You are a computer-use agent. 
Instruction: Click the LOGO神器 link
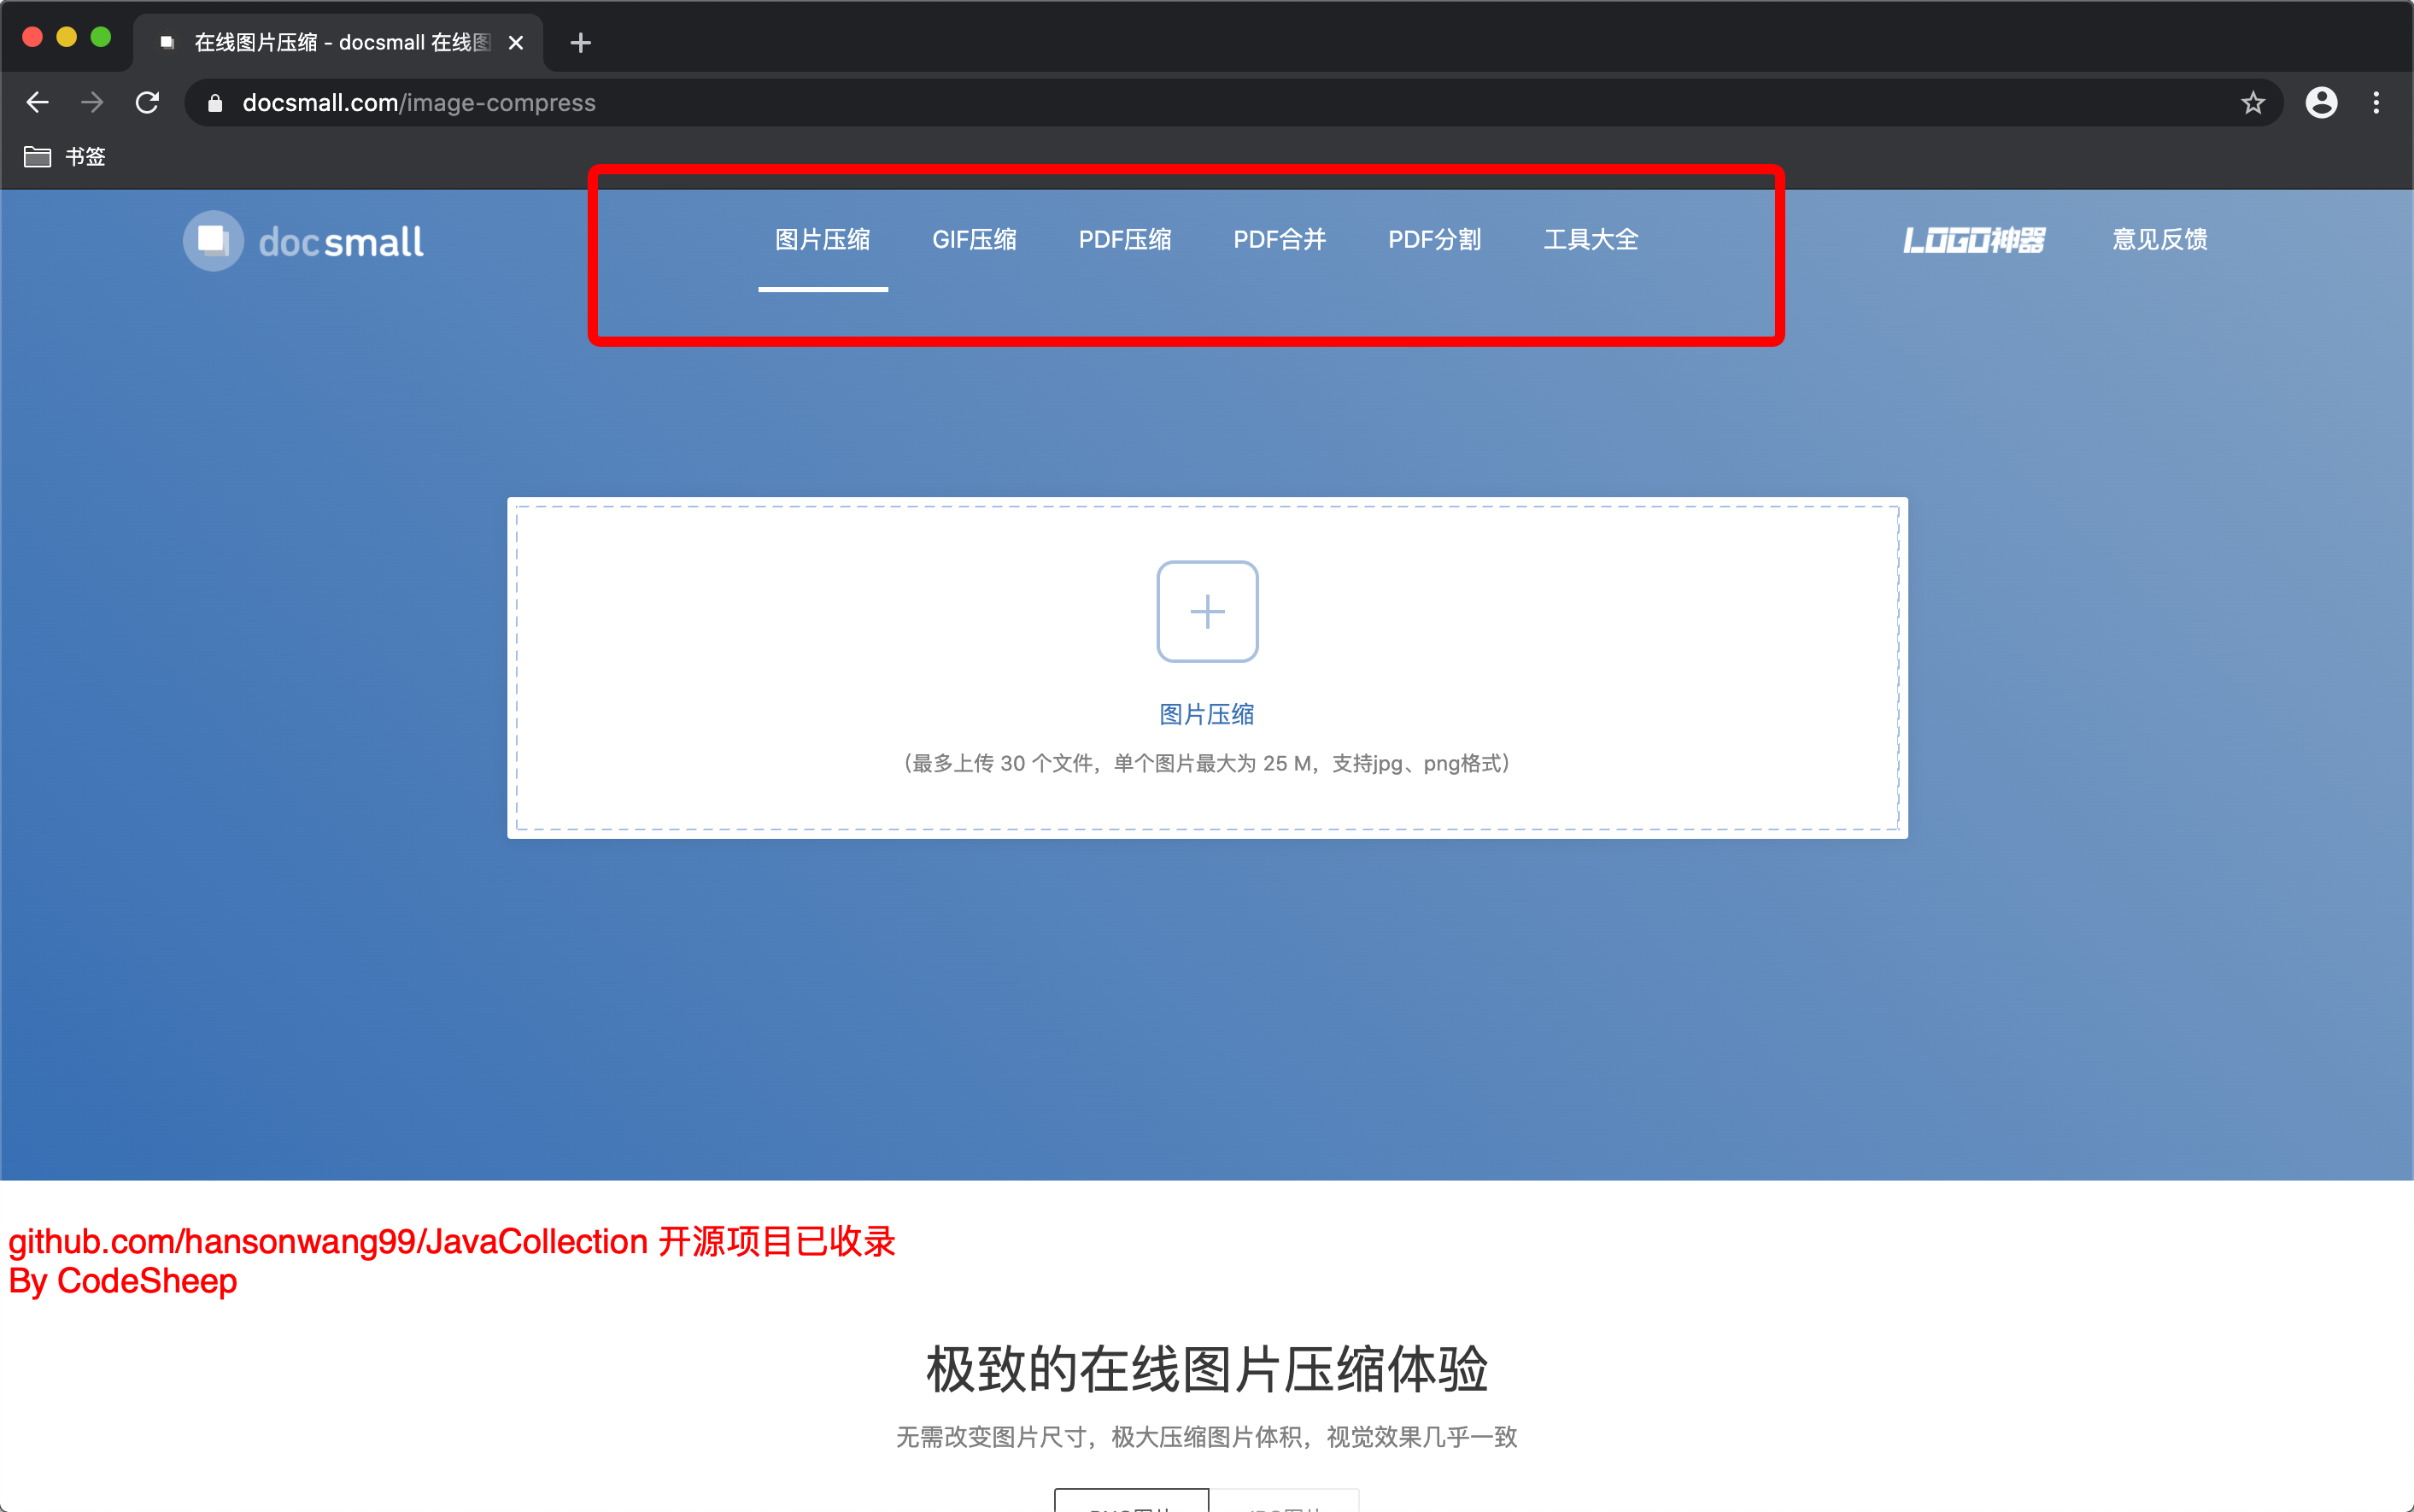coord(1973,240)
